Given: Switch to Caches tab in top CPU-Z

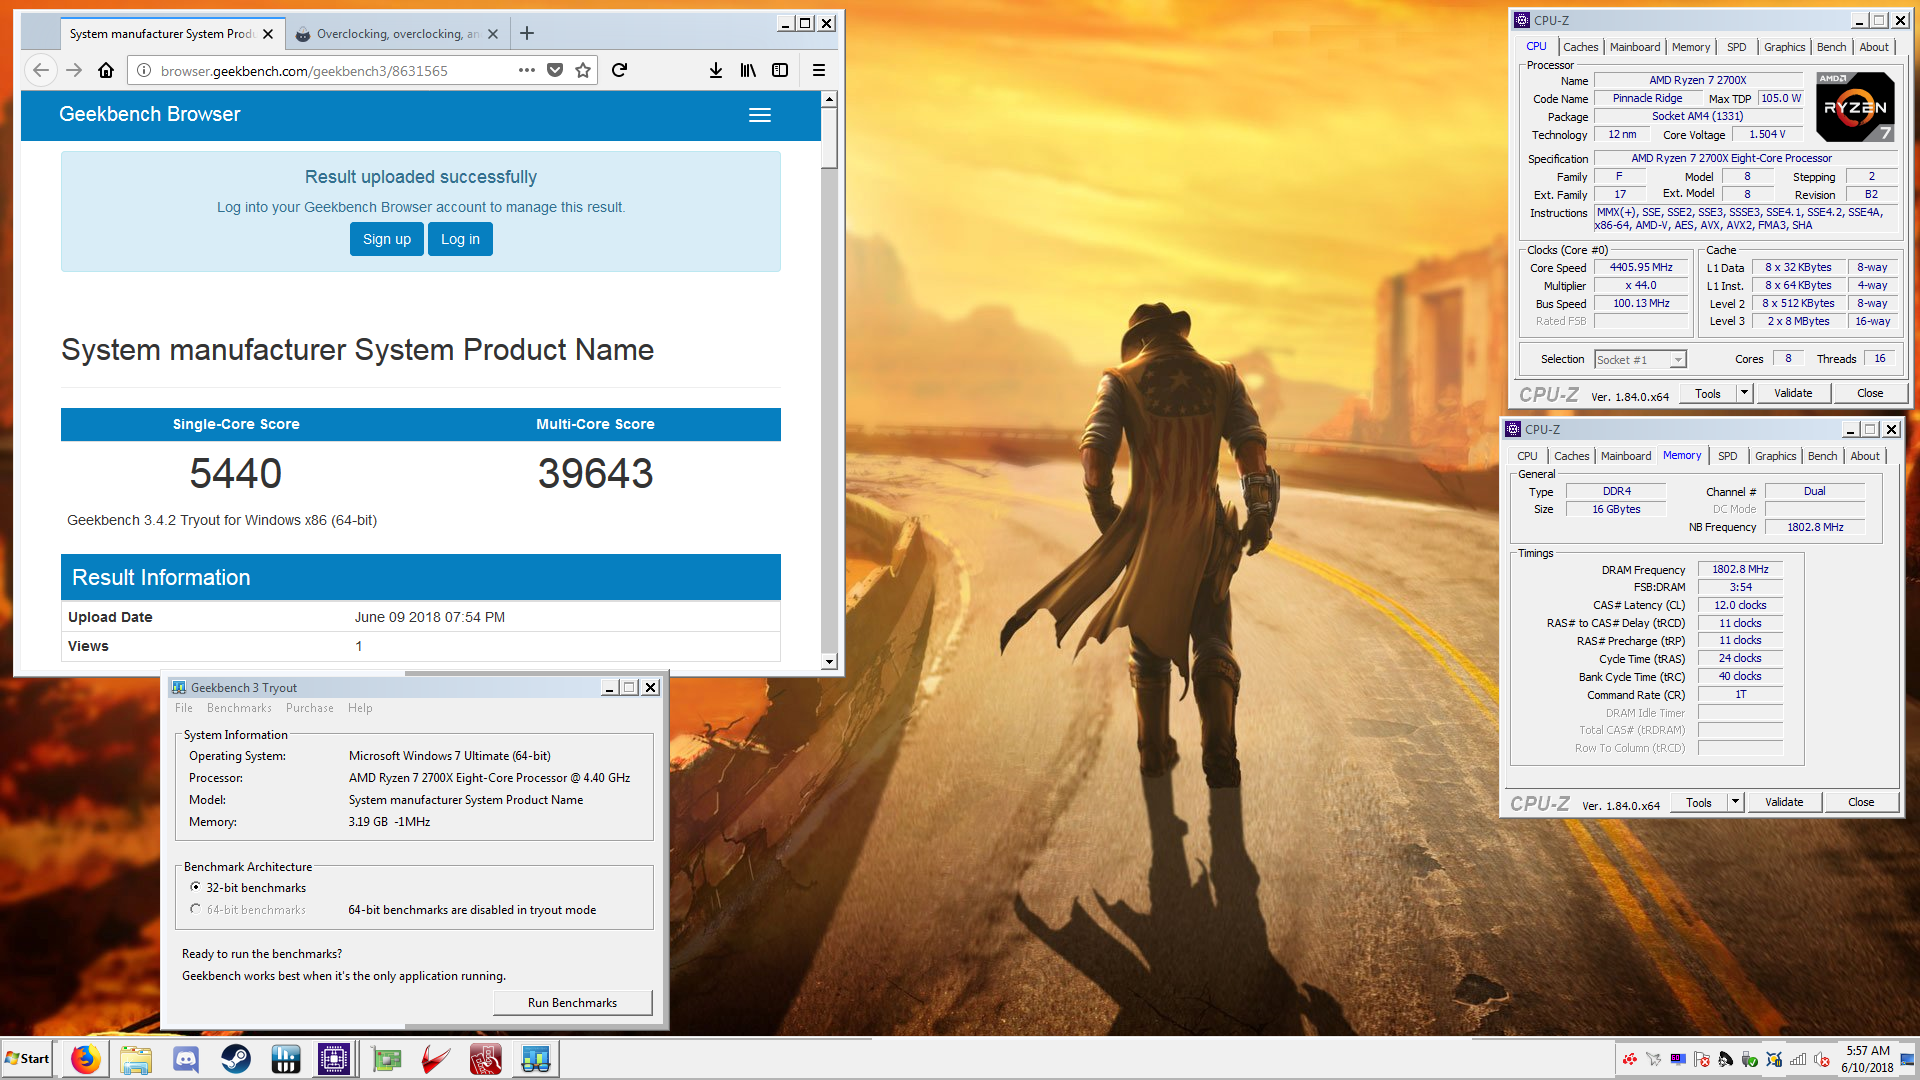Looking at the screenshot, I should tap(1580, 47).
